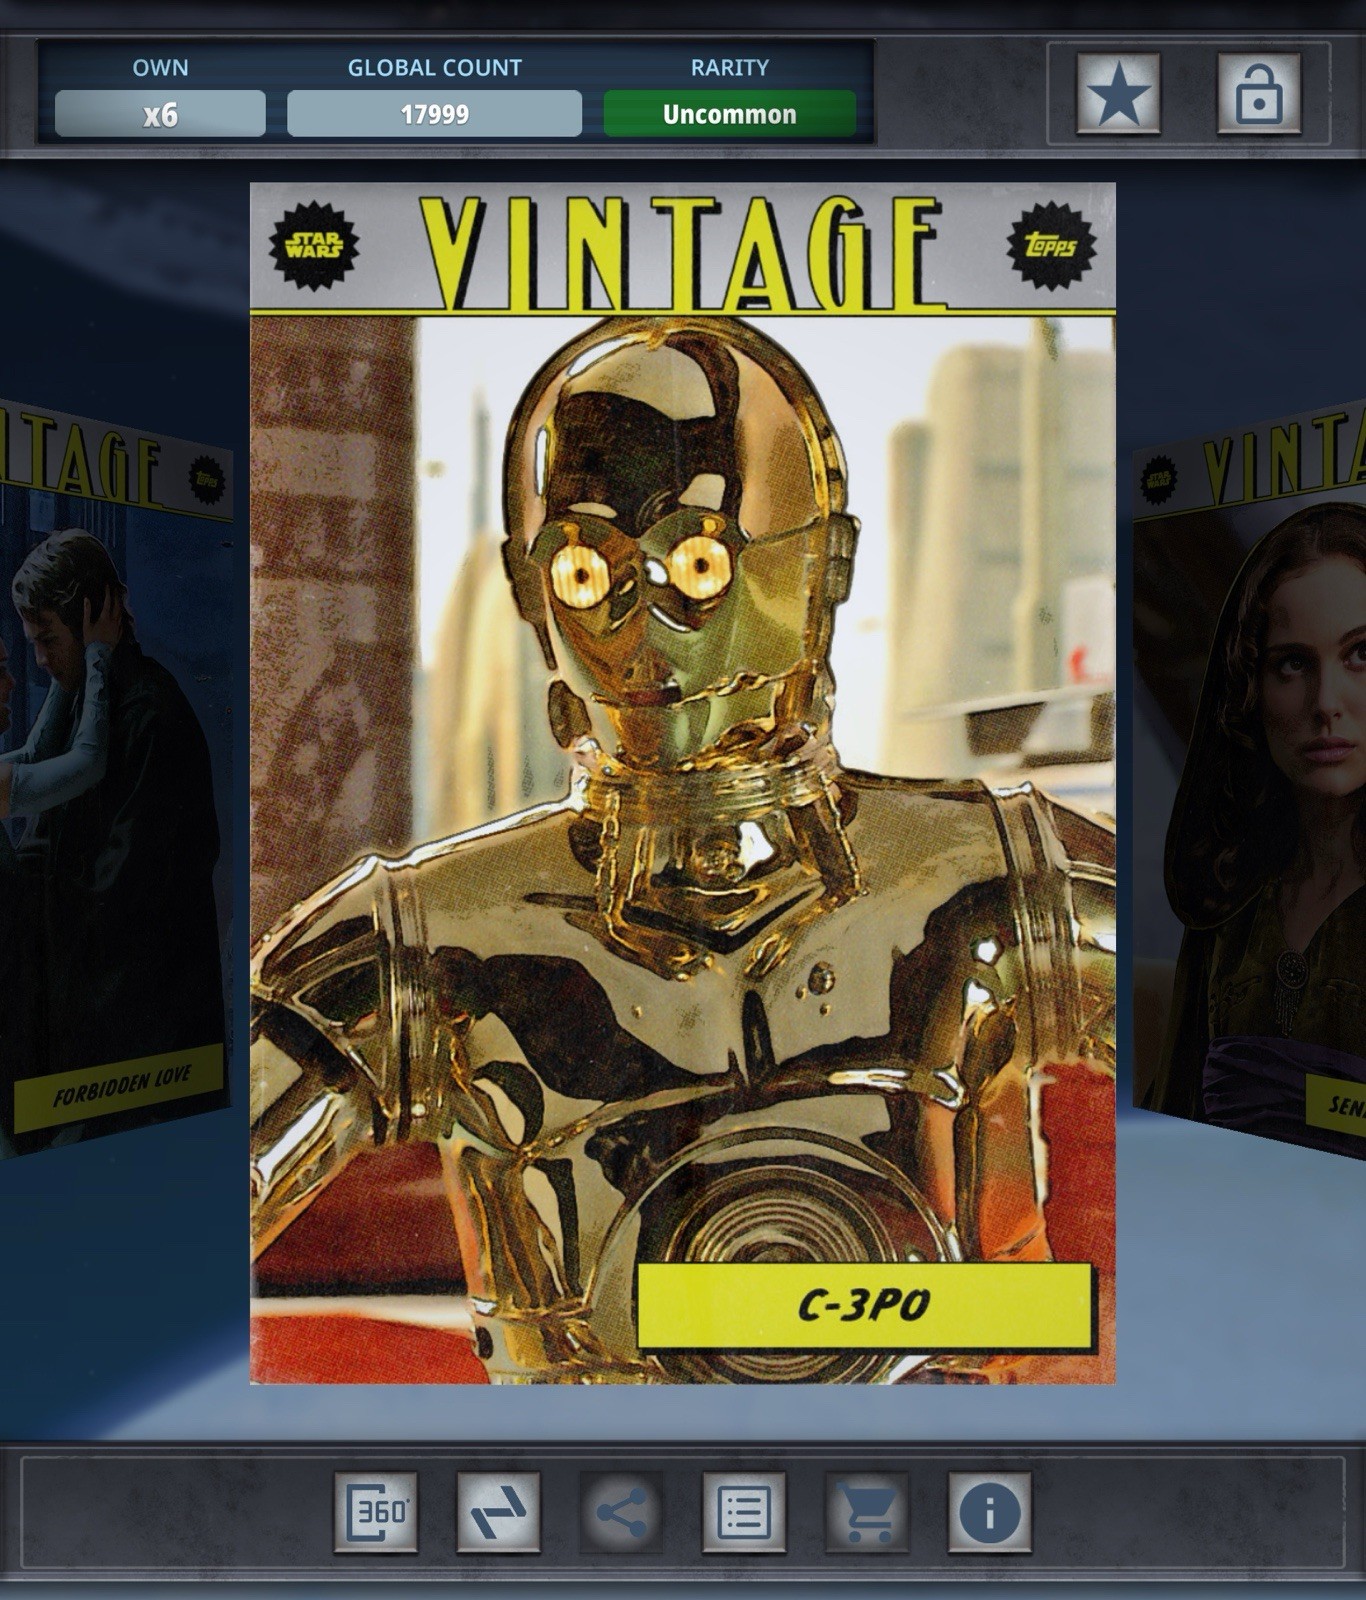Switch to the Padmé card on the right
1366x1600 pixels.
click(1250, 780)
